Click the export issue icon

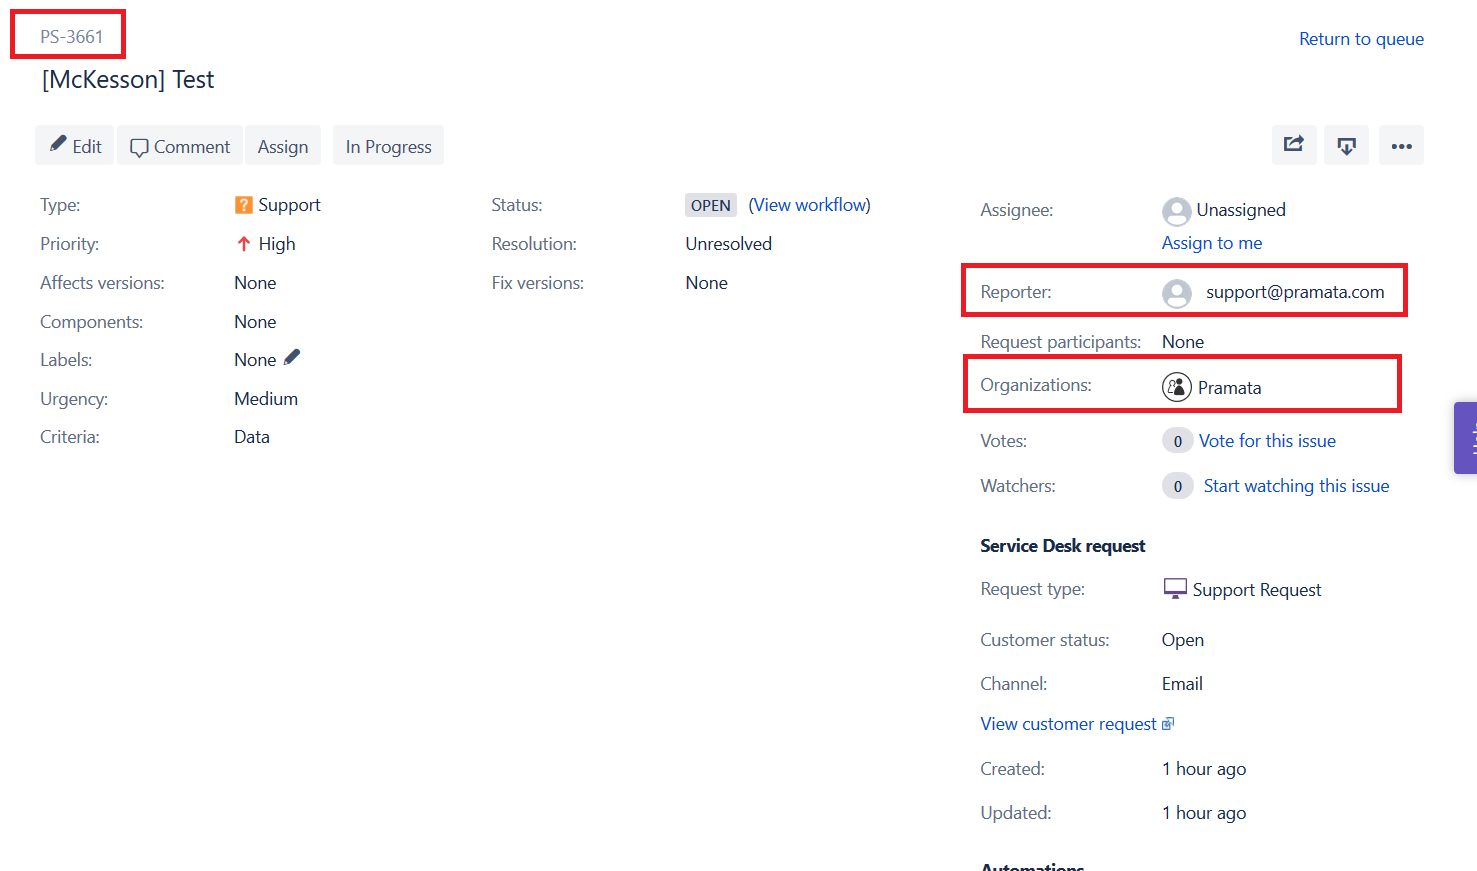click(1347, 145)
